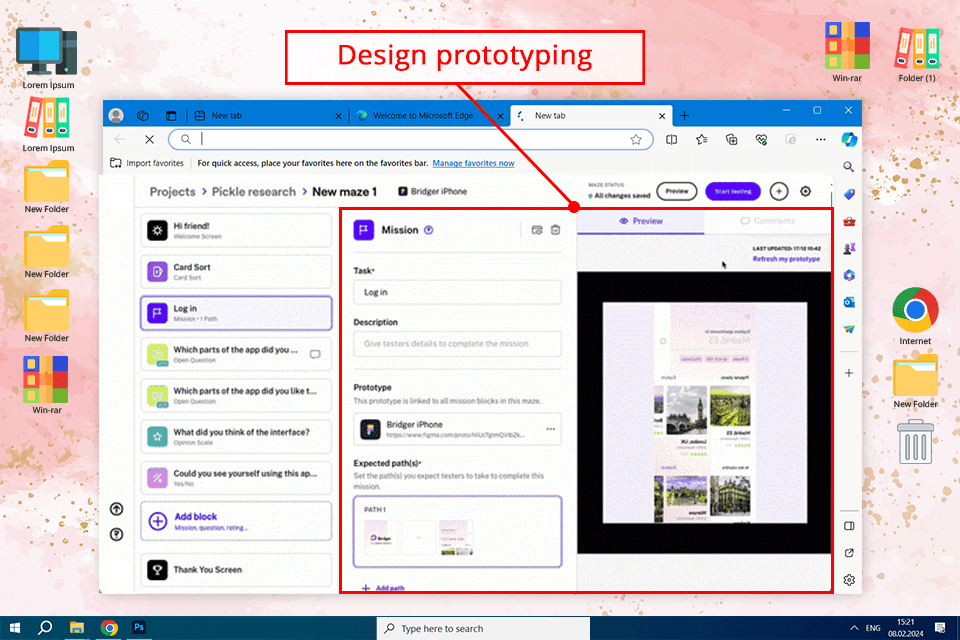
Task: Select the Card Sort block
Action: [236, 271]
